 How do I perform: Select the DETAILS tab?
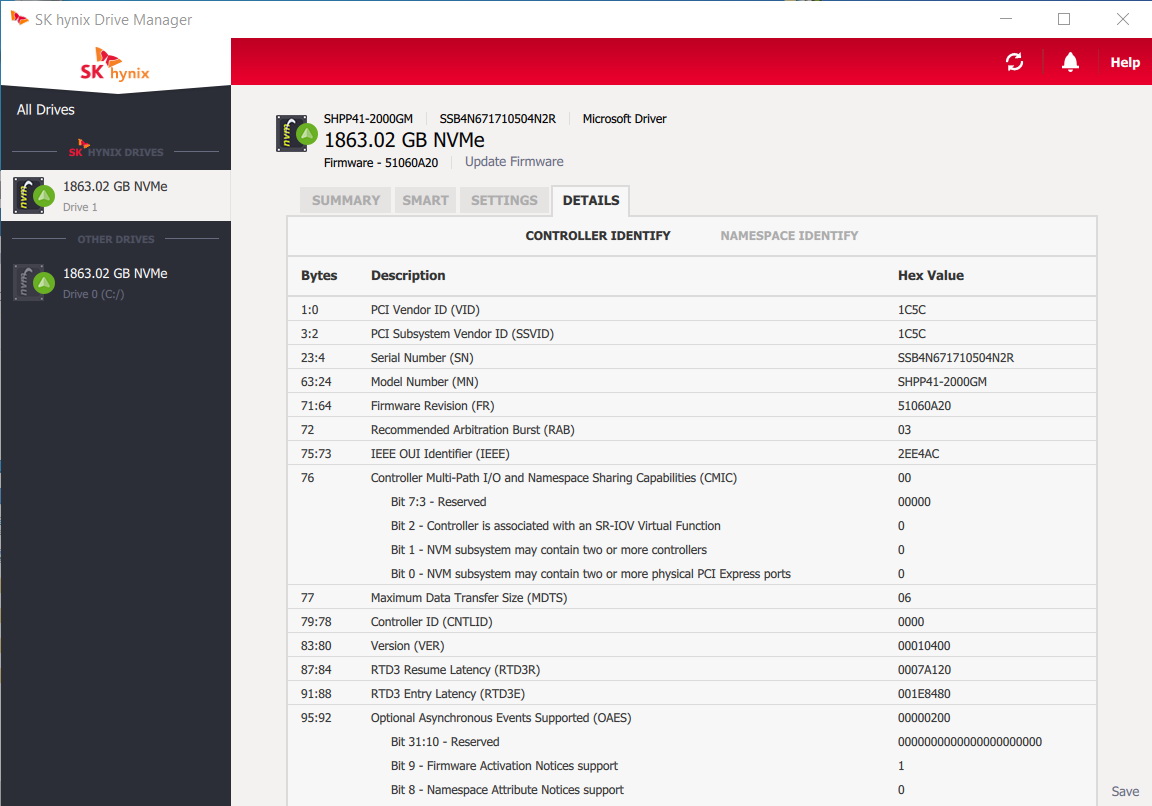coord(591,200)
